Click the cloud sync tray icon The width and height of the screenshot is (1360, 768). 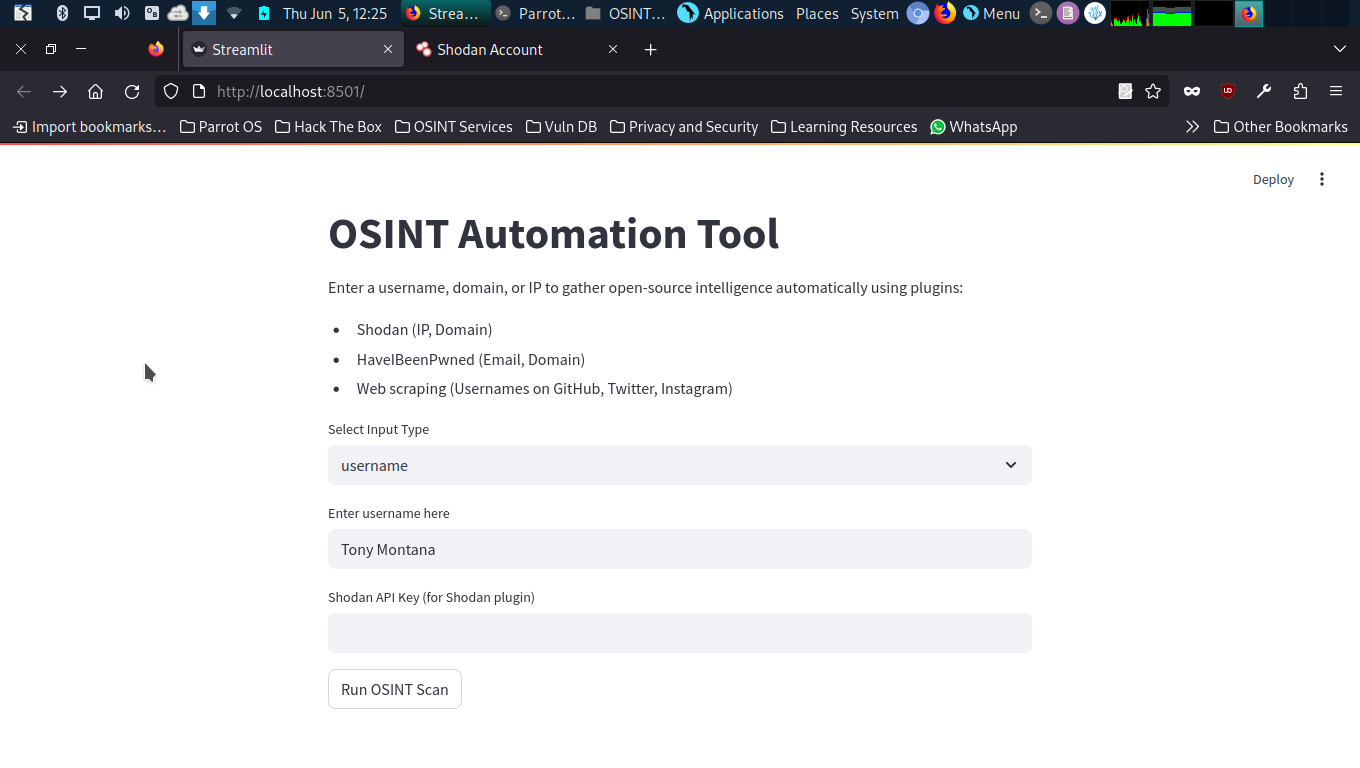pos(178,13)
